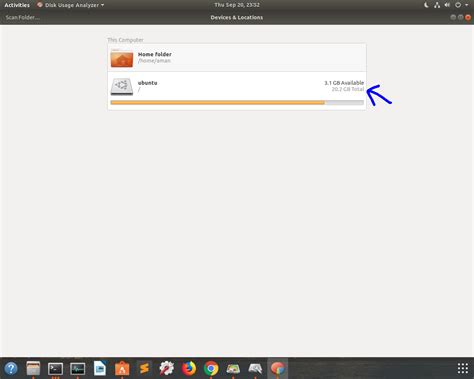Click the This Computer heading
The height and width of the screenshot is (379, 474).
[125, 40]
